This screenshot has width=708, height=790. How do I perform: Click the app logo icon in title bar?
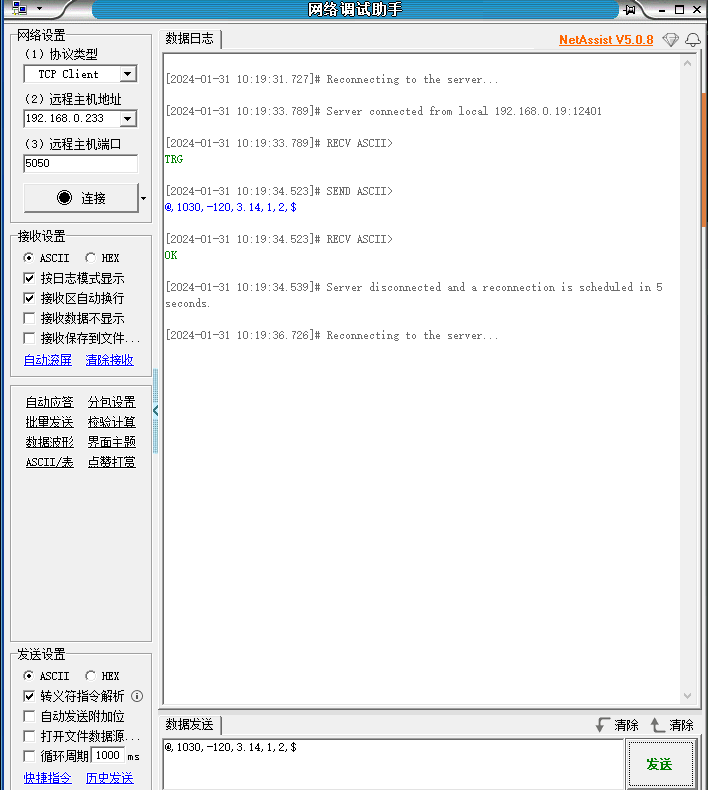pyautogui.click(x=19, y=9)
